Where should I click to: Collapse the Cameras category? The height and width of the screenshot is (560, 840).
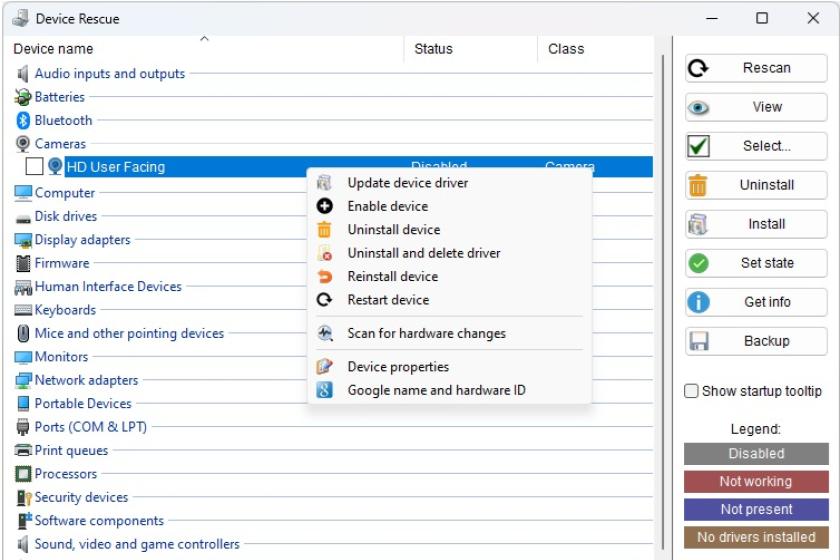coord(60,144)
